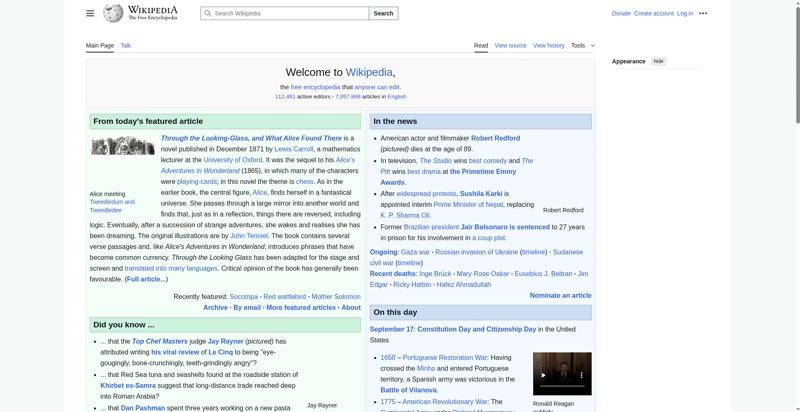800x412 pixels.
Task: Click the By email link
Action: 247,307
